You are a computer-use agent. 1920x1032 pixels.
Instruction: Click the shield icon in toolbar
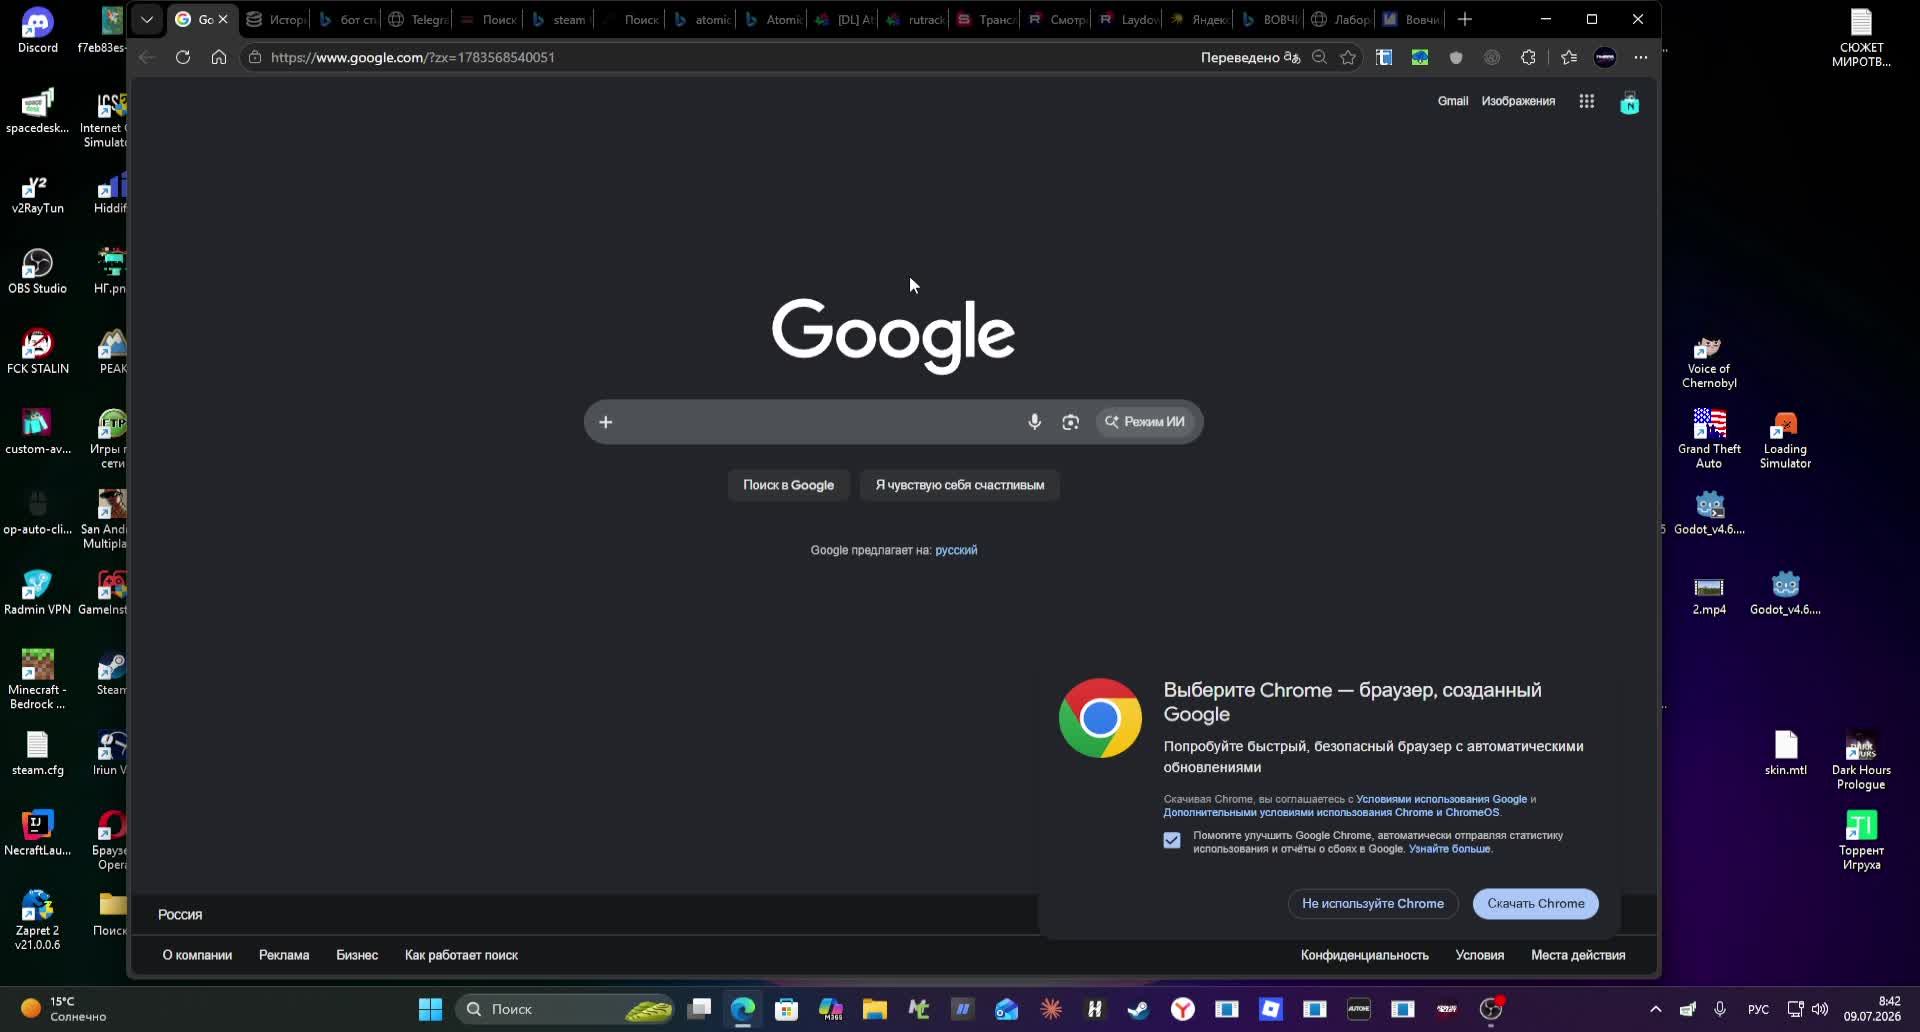pyautogui.click(x=1456, y=57)
